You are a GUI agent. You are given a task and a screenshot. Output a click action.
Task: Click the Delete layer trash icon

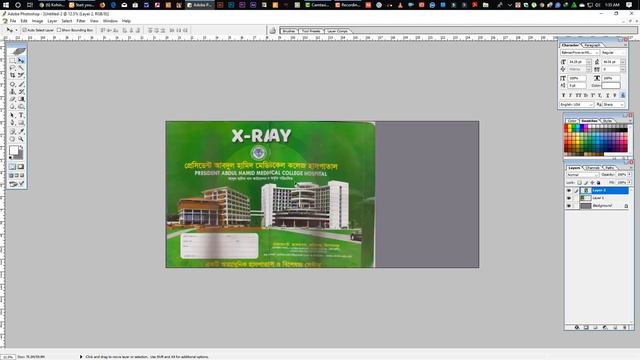[x=624, y=327]
